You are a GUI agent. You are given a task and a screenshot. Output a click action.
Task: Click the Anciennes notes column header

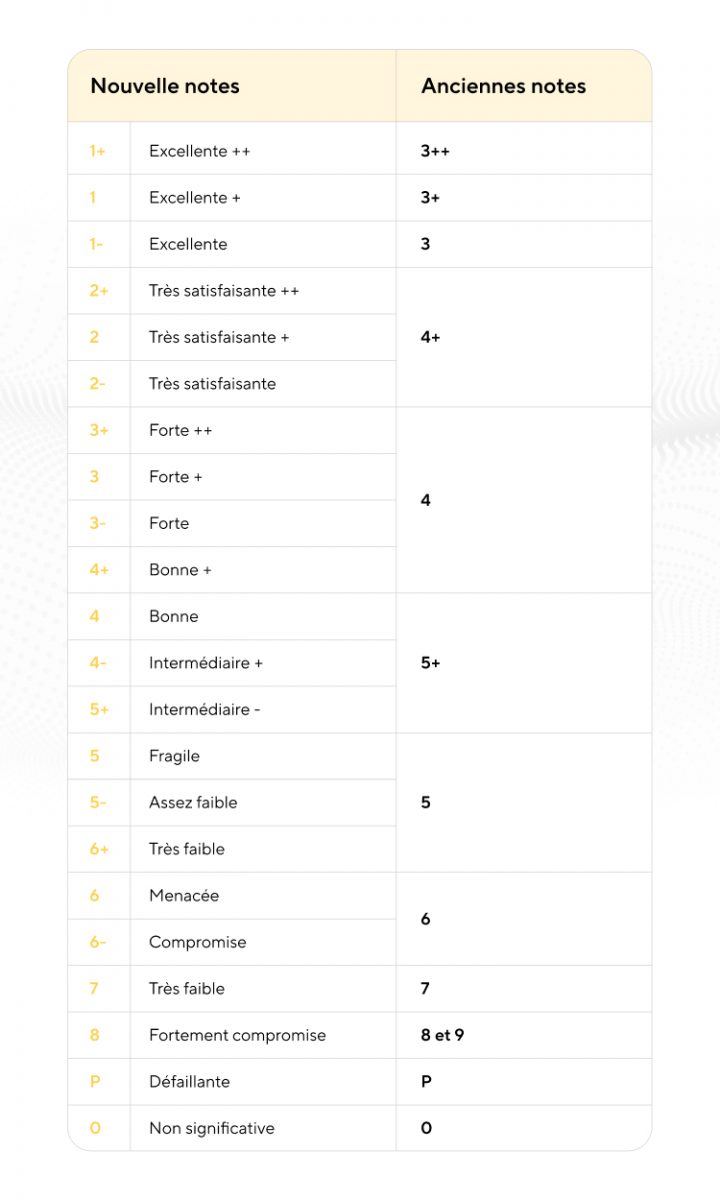(503, 86)
